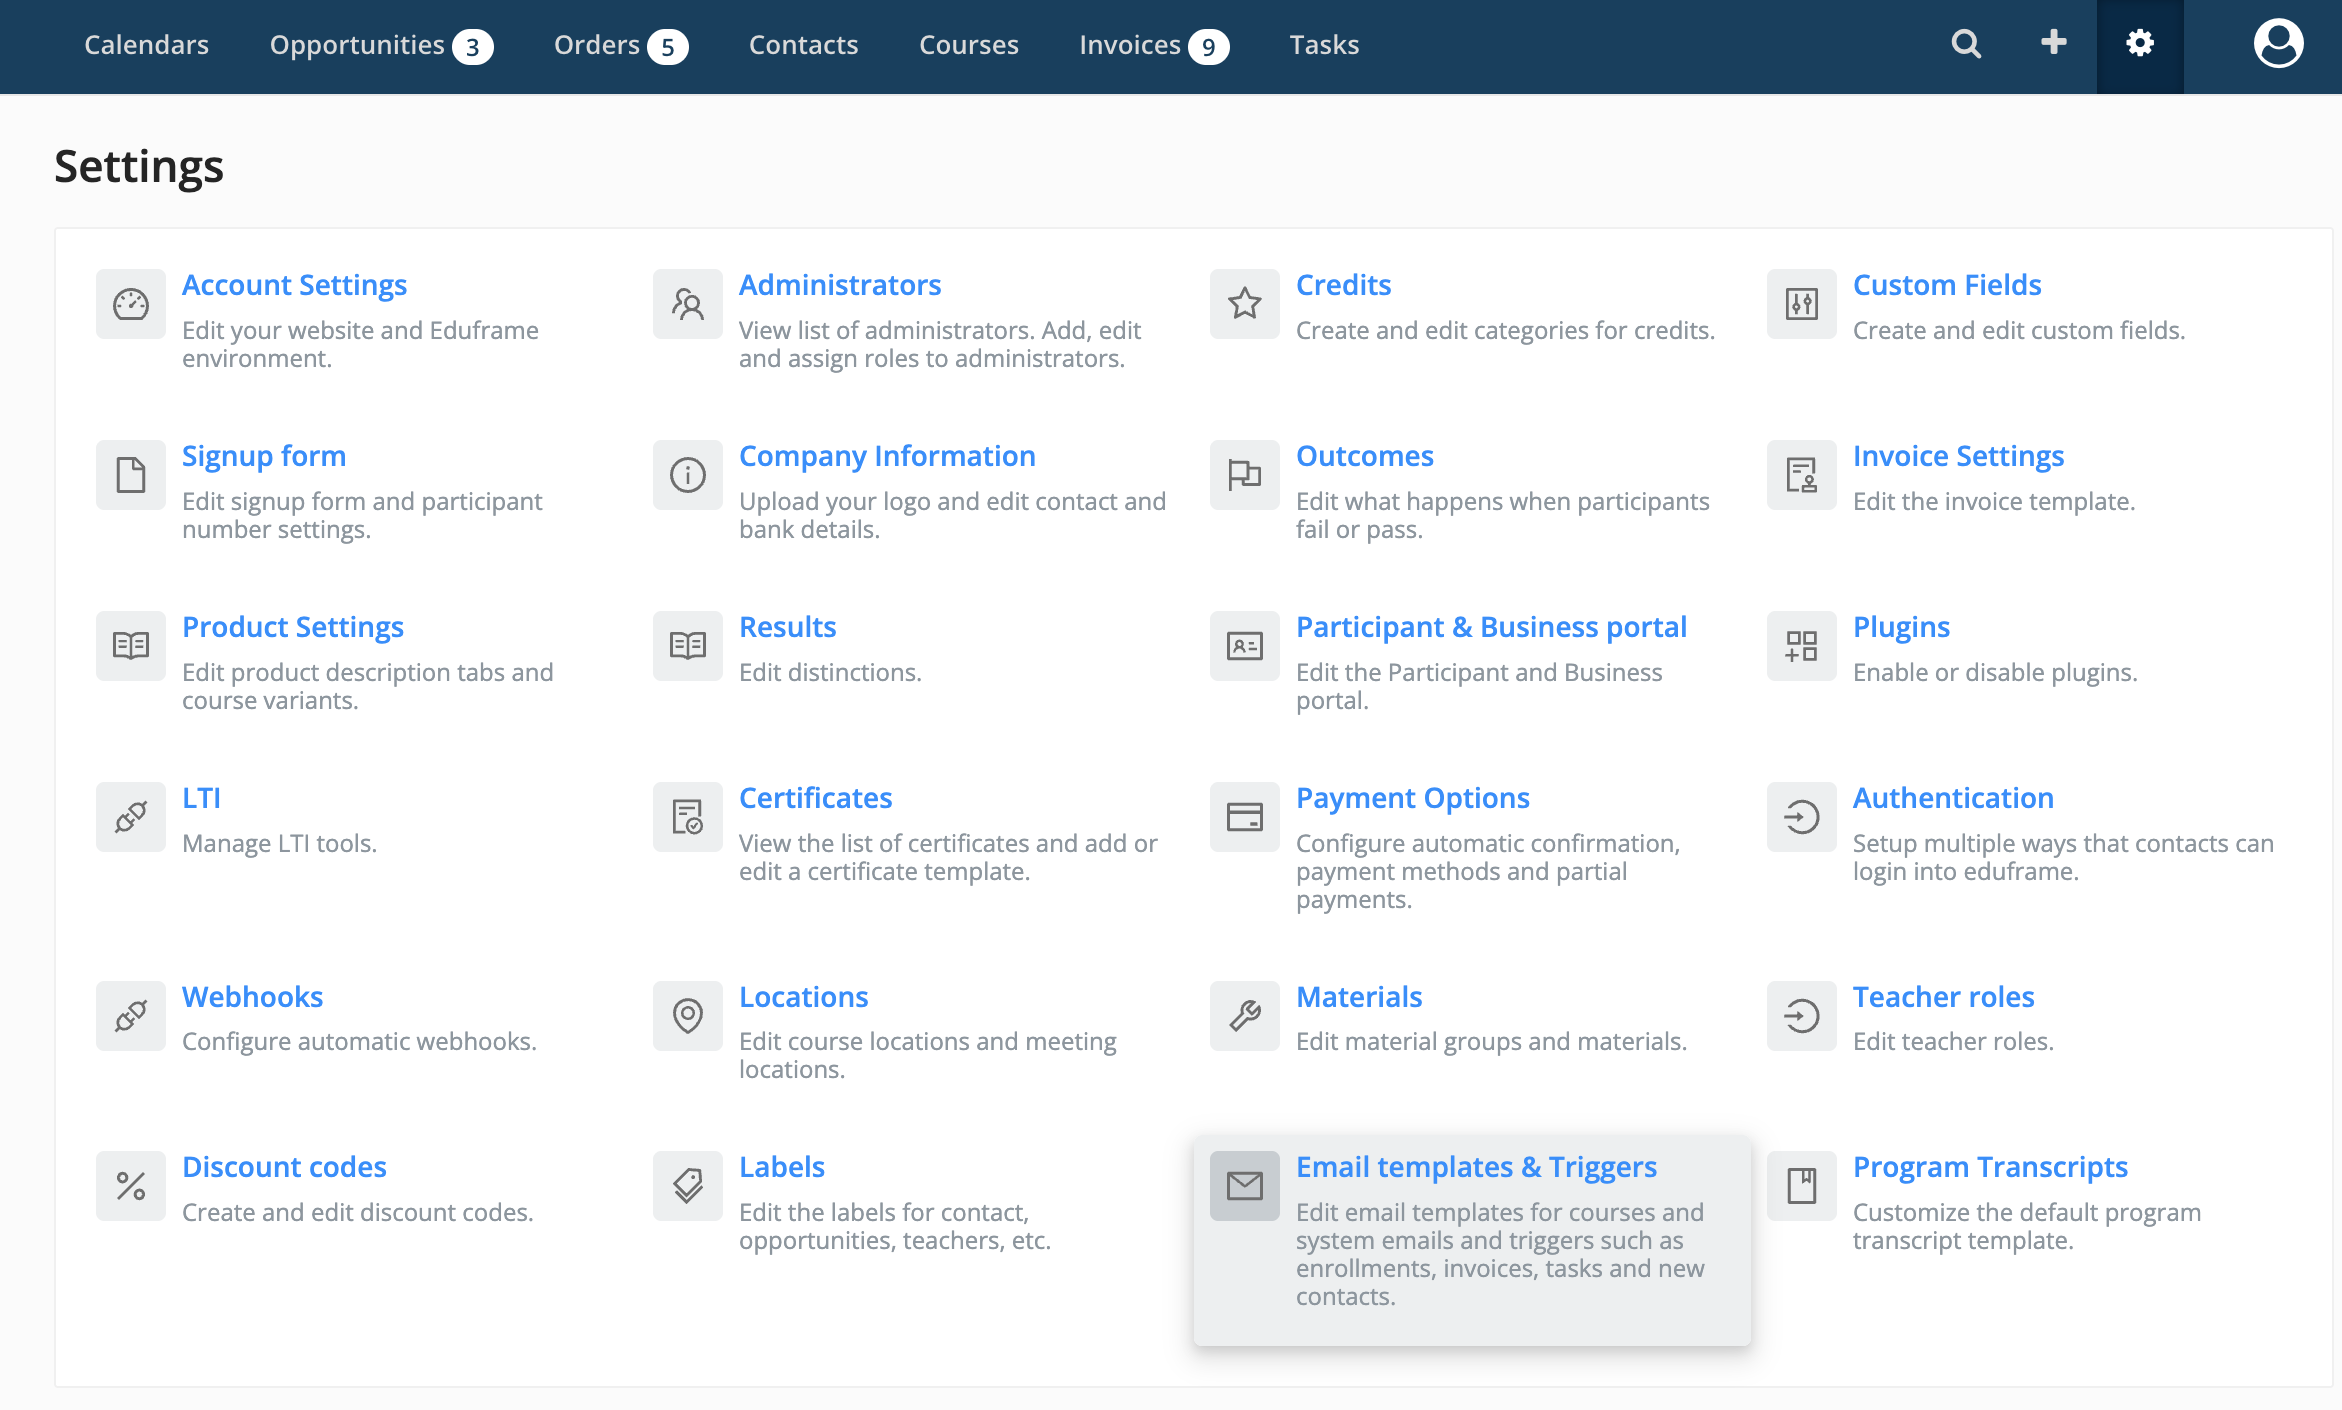The image size is (2342, 1410).
Task: Click the Plugins grid icon
Action: (x=1801, y=646)
